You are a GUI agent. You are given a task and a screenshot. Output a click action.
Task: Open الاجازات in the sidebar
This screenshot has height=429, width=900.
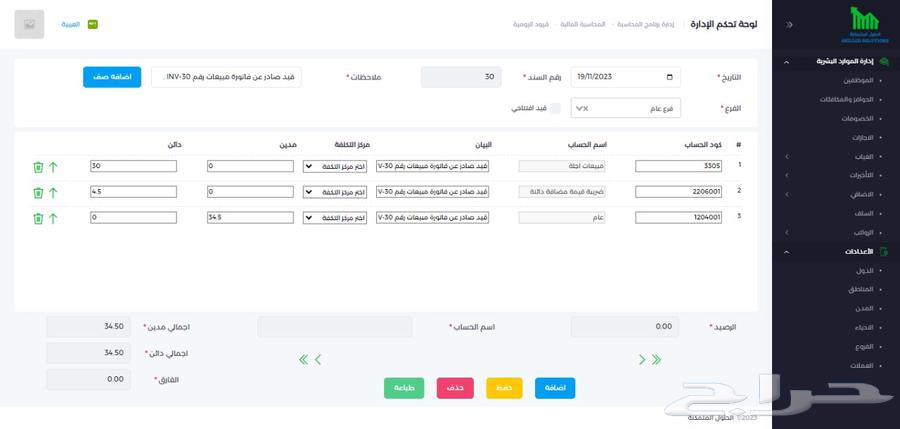coord(863,137)
